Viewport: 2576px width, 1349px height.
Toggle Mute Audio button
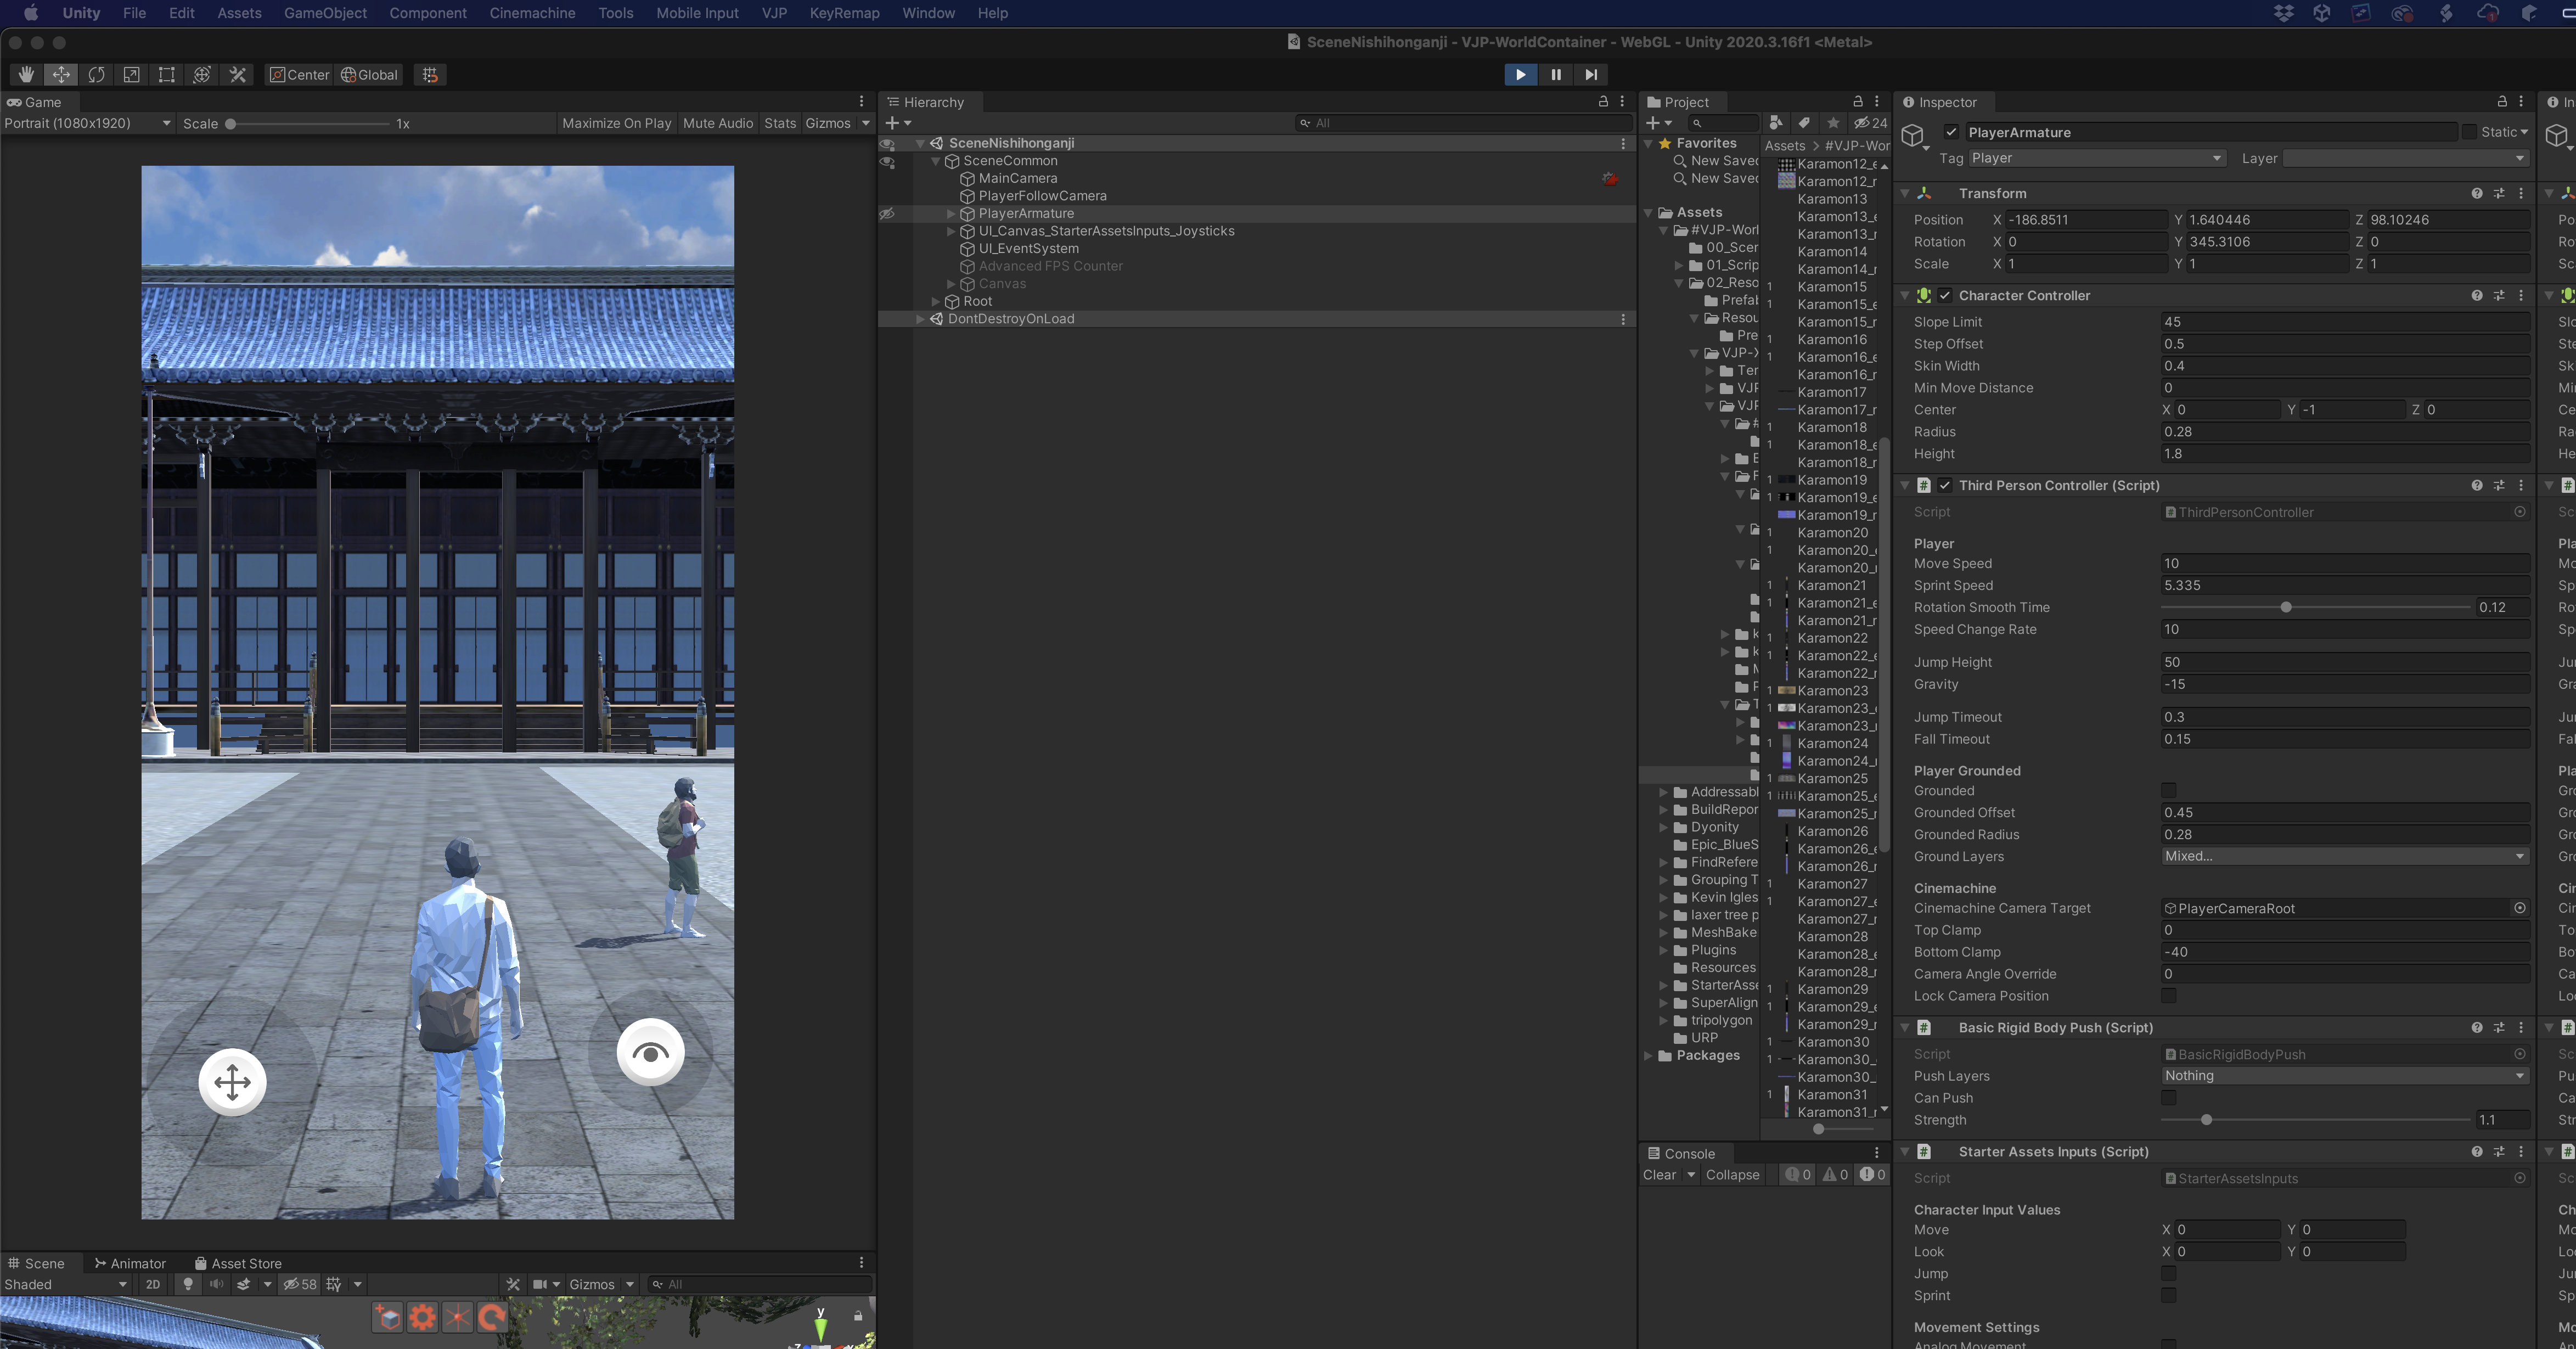point(717,123)
